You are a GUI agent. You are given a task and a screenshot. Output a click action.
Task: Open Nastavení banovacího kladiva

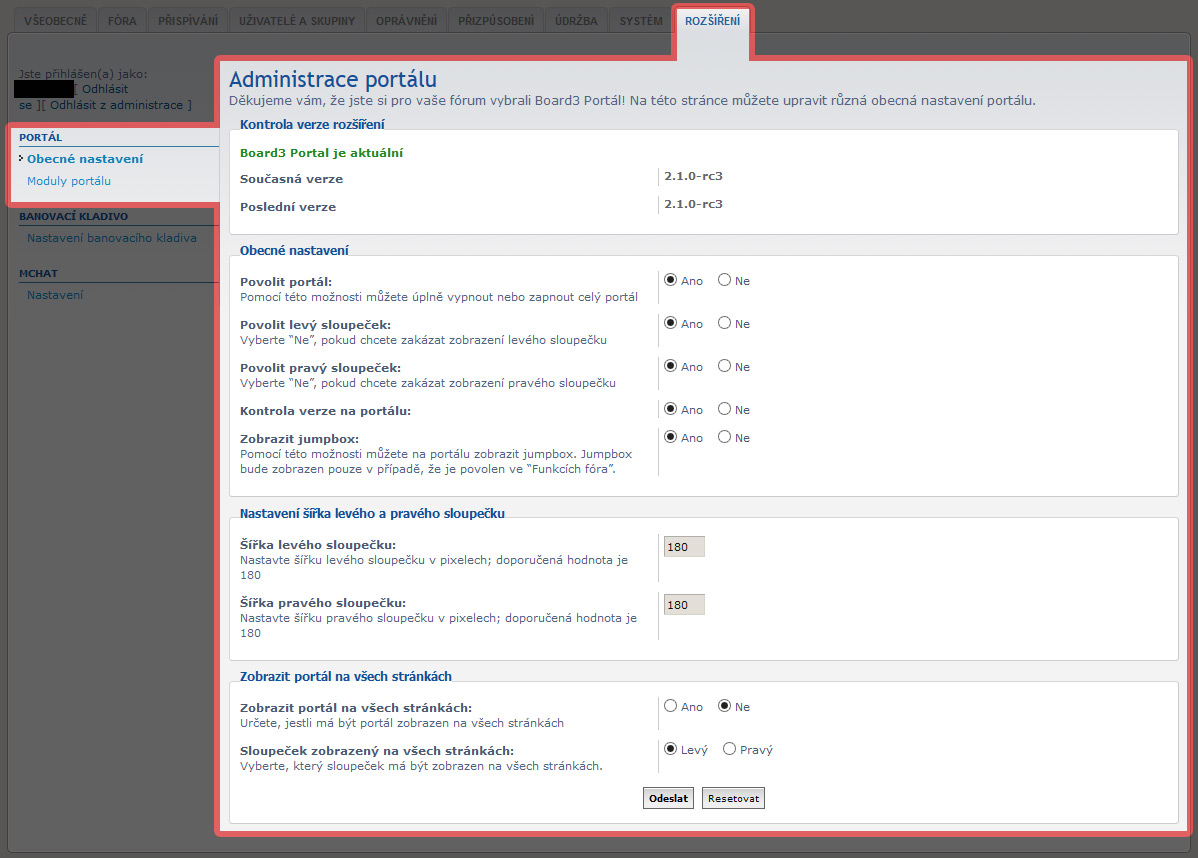pos(112,238)
